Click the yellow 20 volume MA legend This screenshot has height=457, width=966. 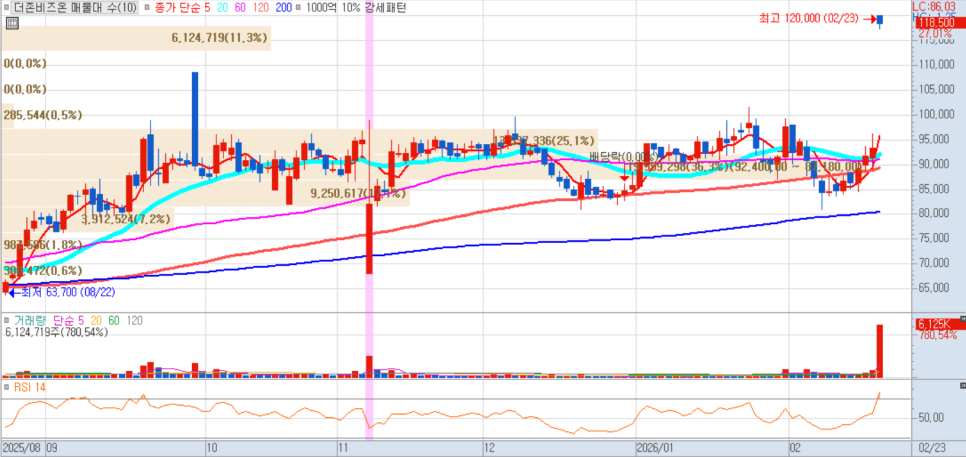(95, 320)
